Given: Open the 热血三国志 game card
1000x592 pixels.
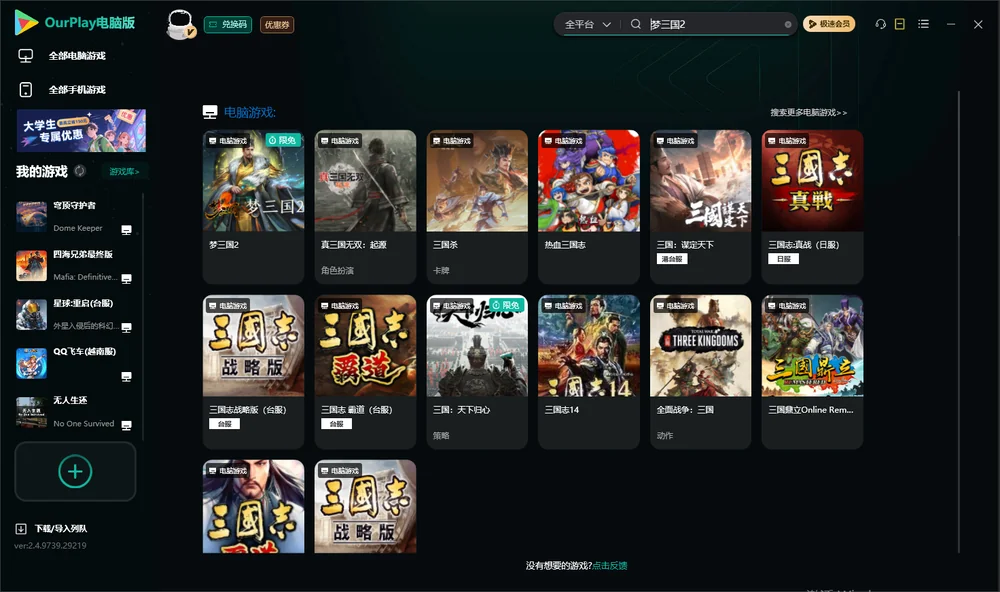Looking at the screenshot, I should tap(589, 207).
